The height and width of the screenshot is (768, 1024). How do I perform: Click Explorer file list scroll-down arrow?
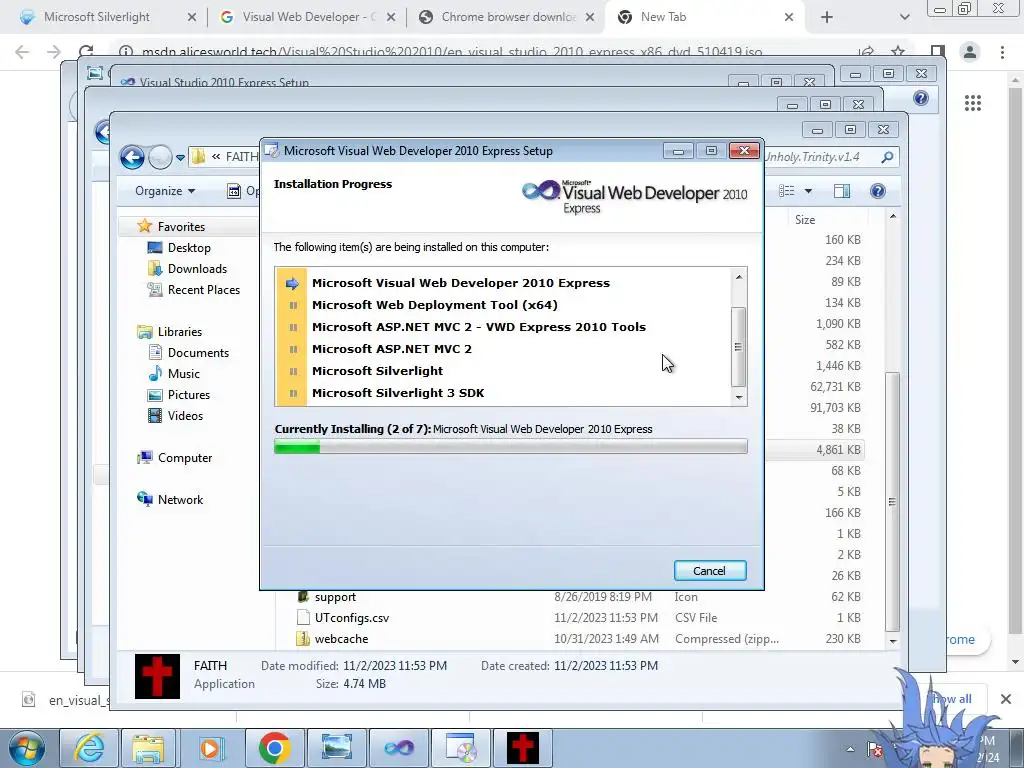pos(893,641)
